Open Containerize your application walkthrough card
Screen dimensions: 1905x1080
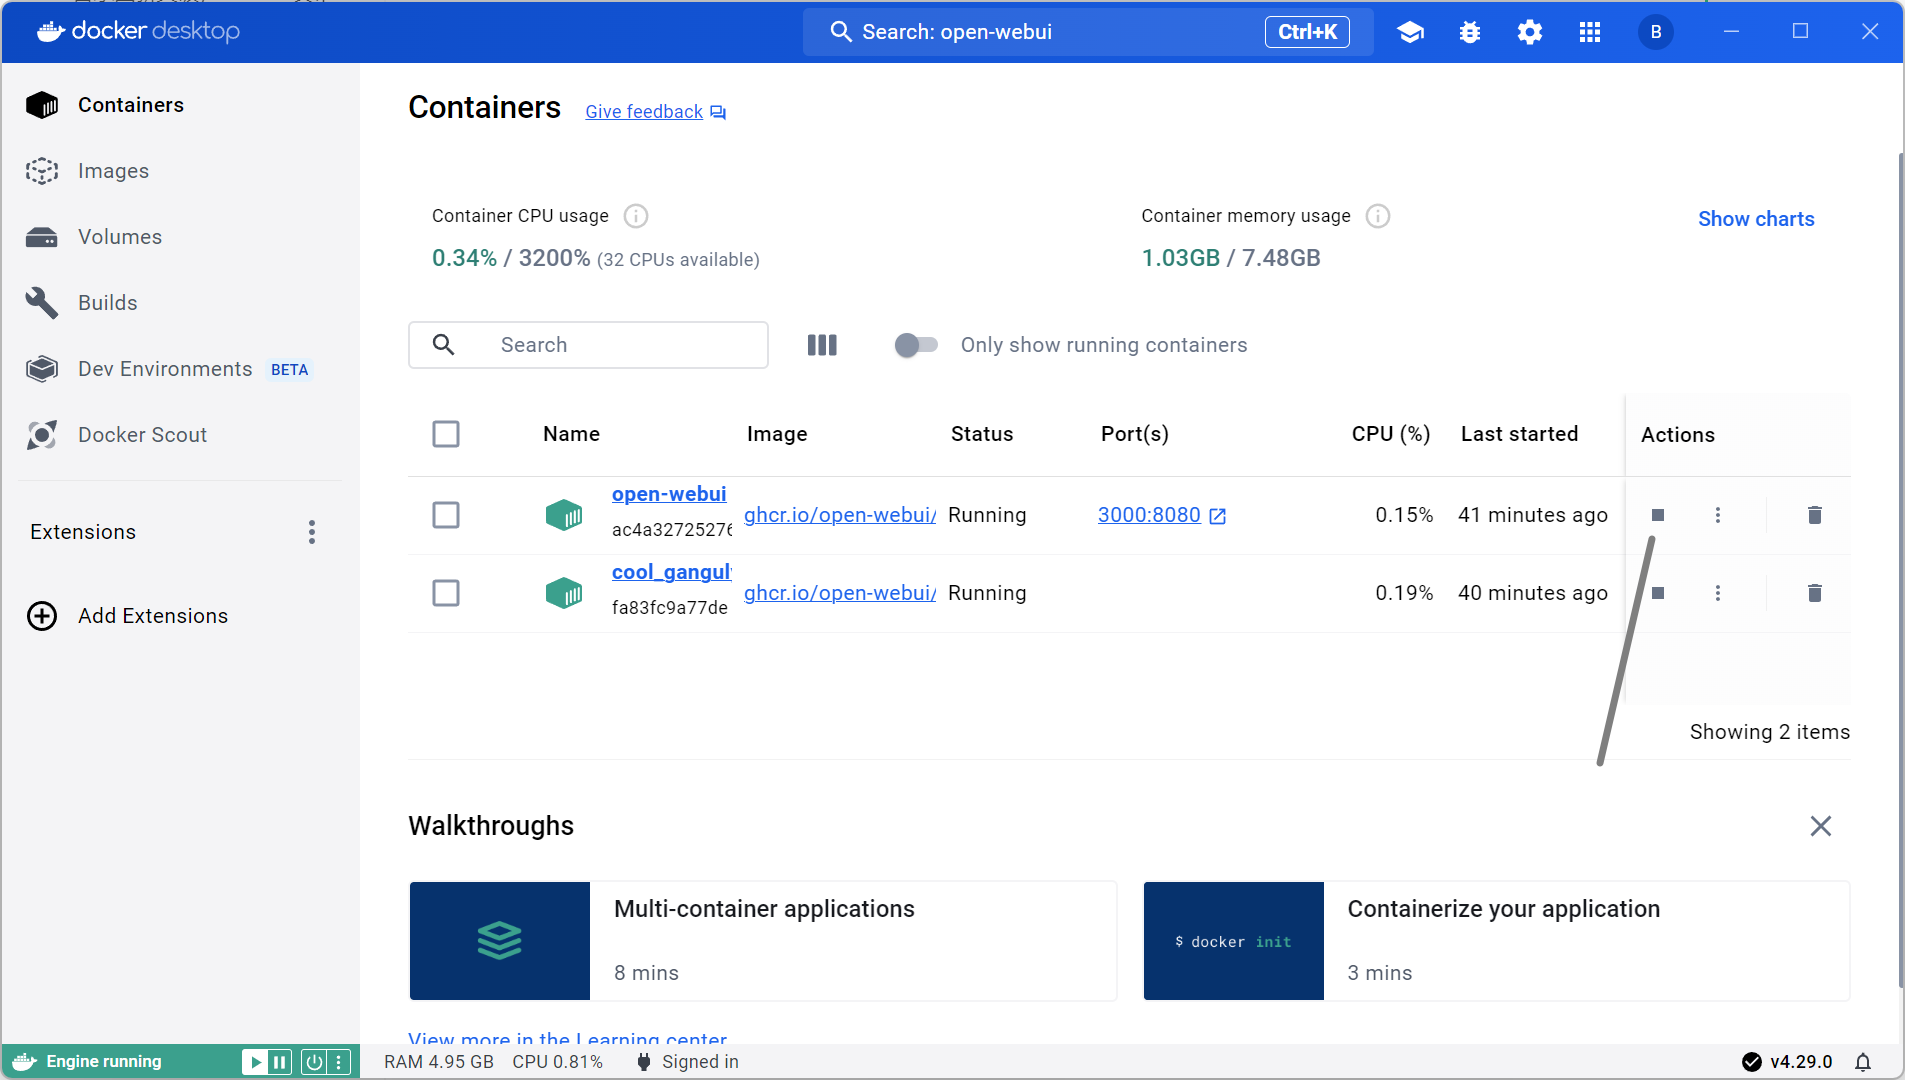(x=1497, y=941)
